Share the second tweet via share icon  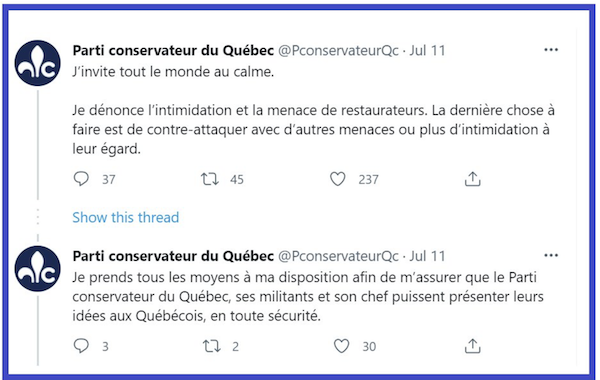(473, 346)
